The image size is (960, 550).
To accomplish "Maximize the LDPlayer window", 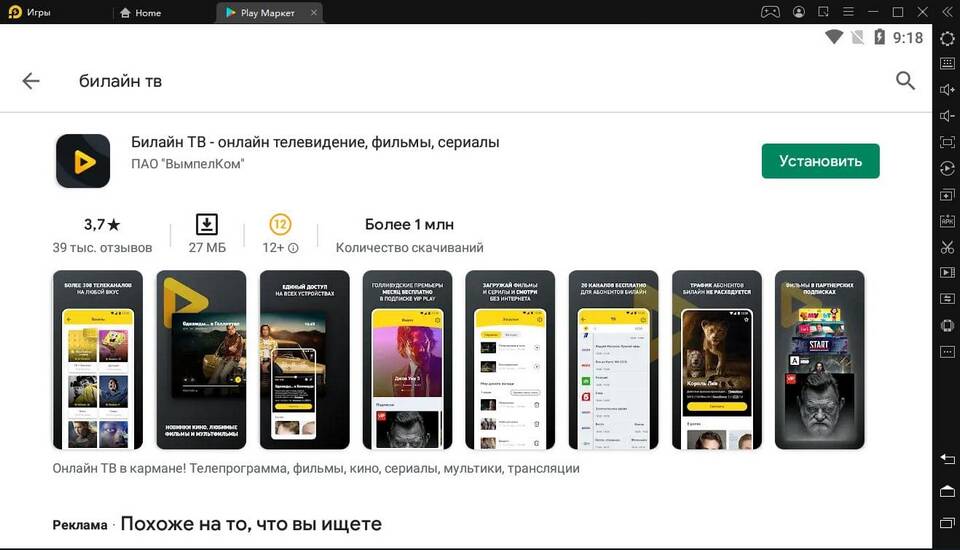I will point(898,12).
